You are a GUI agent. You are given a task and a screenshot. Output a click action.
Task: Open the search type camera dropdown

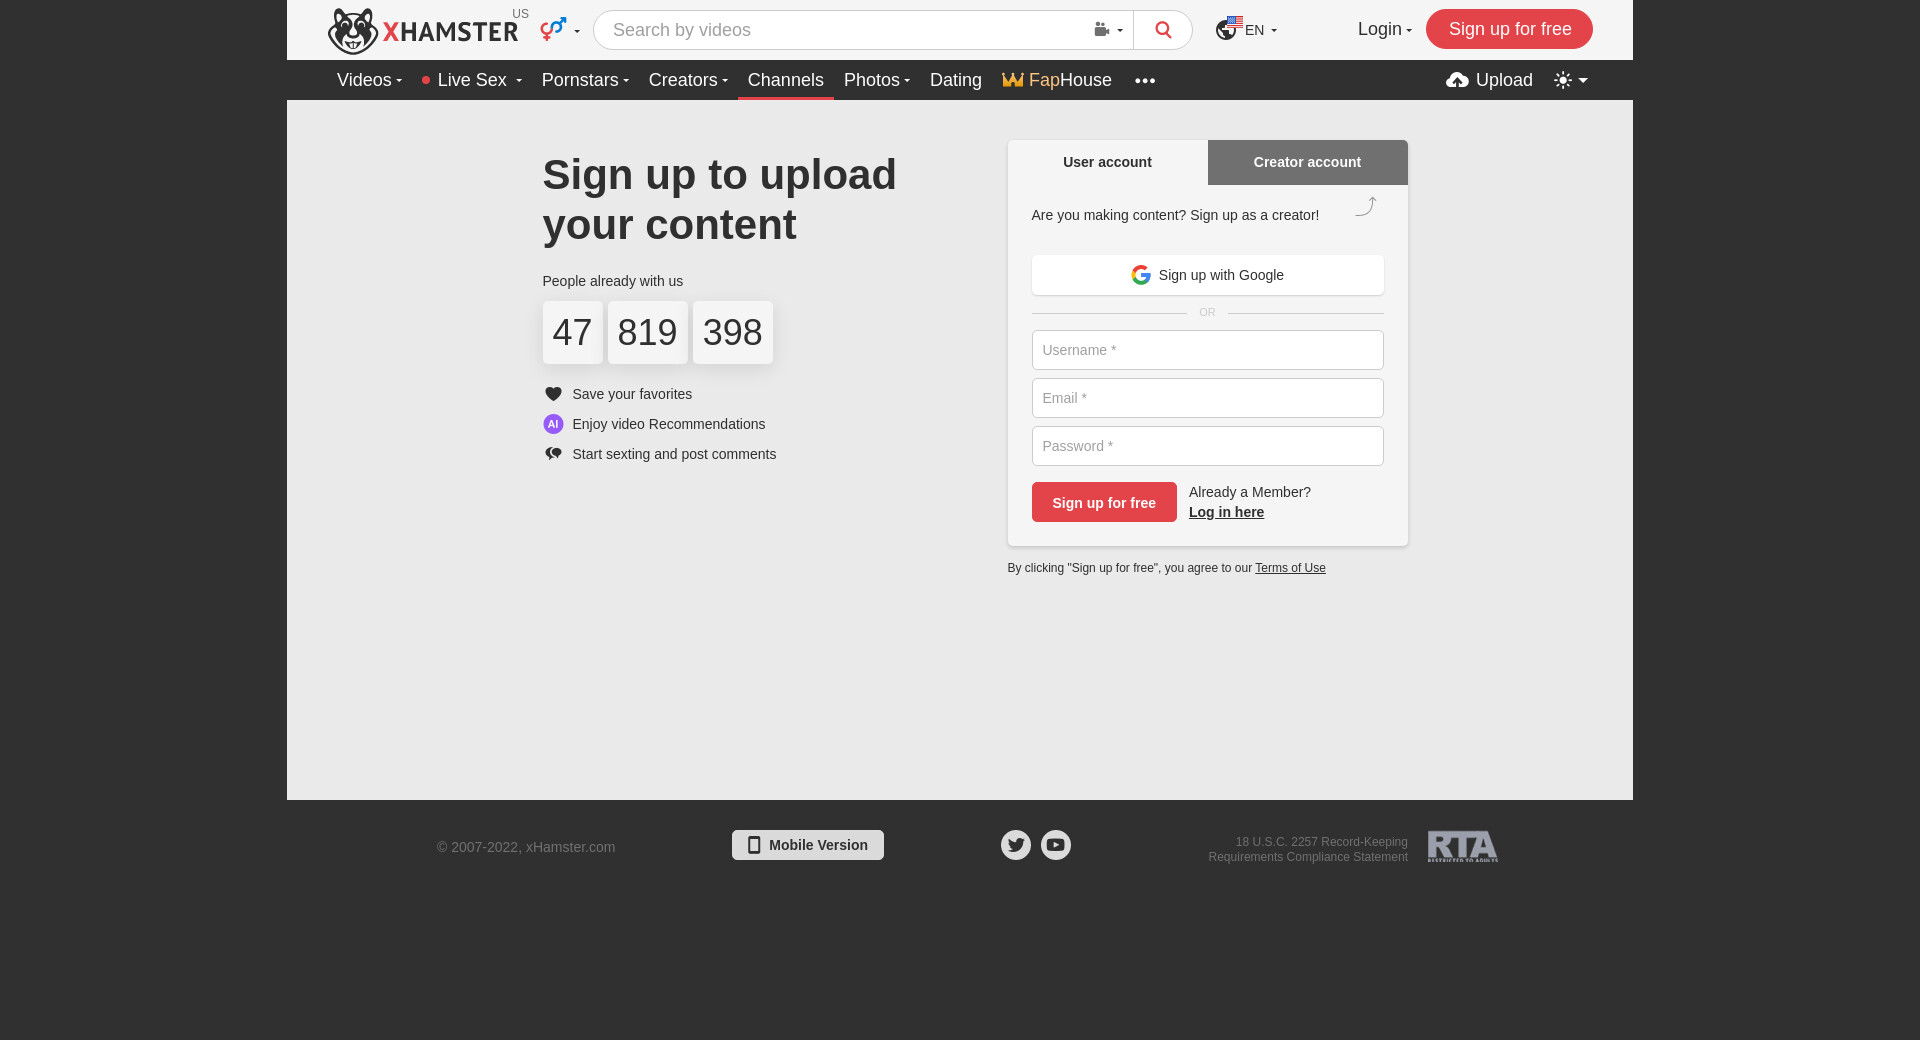pos(1108,30)
